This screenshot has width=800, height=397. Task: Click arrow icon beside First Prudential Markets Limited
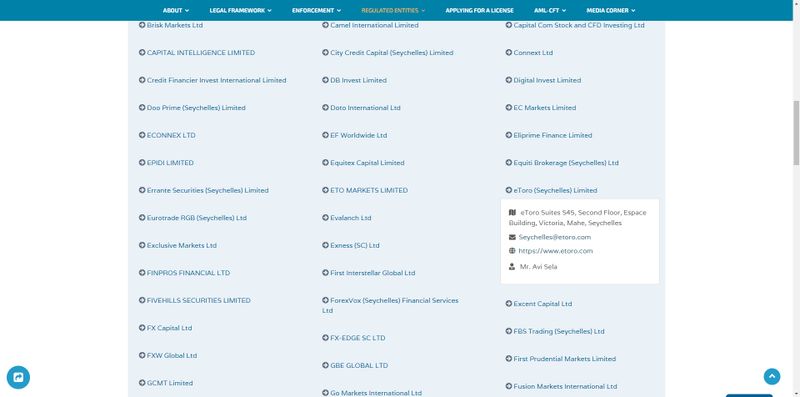tap(509, 359)
